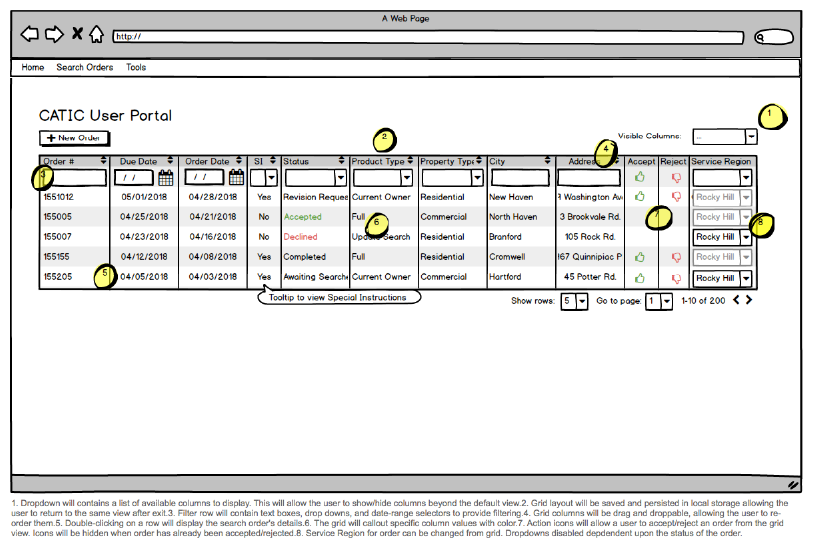Click the browser URL address bar
This screenshot has height=550, width=813.
(x=428, y=37)
